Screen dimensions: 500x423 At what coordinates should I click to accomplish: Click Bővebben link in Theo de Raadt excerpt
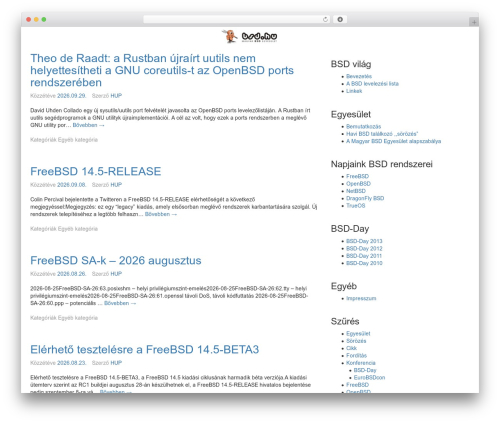pyautogui.click(x=89, y=125)
